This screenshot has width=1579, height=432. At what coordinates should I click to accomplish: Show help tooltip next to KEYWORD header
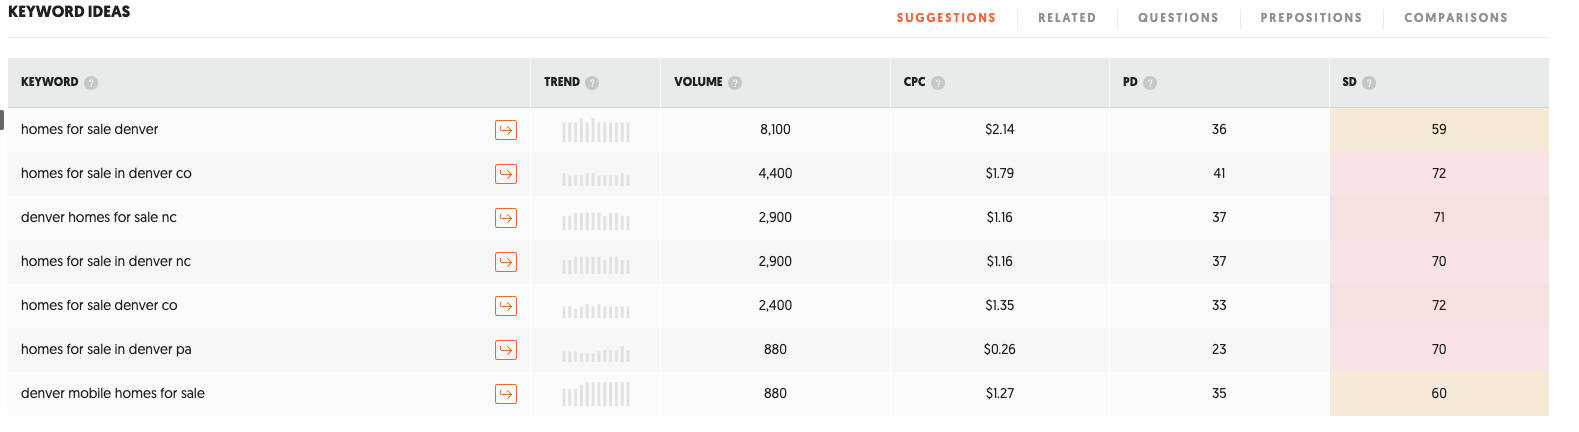click(x=91, y=83)
